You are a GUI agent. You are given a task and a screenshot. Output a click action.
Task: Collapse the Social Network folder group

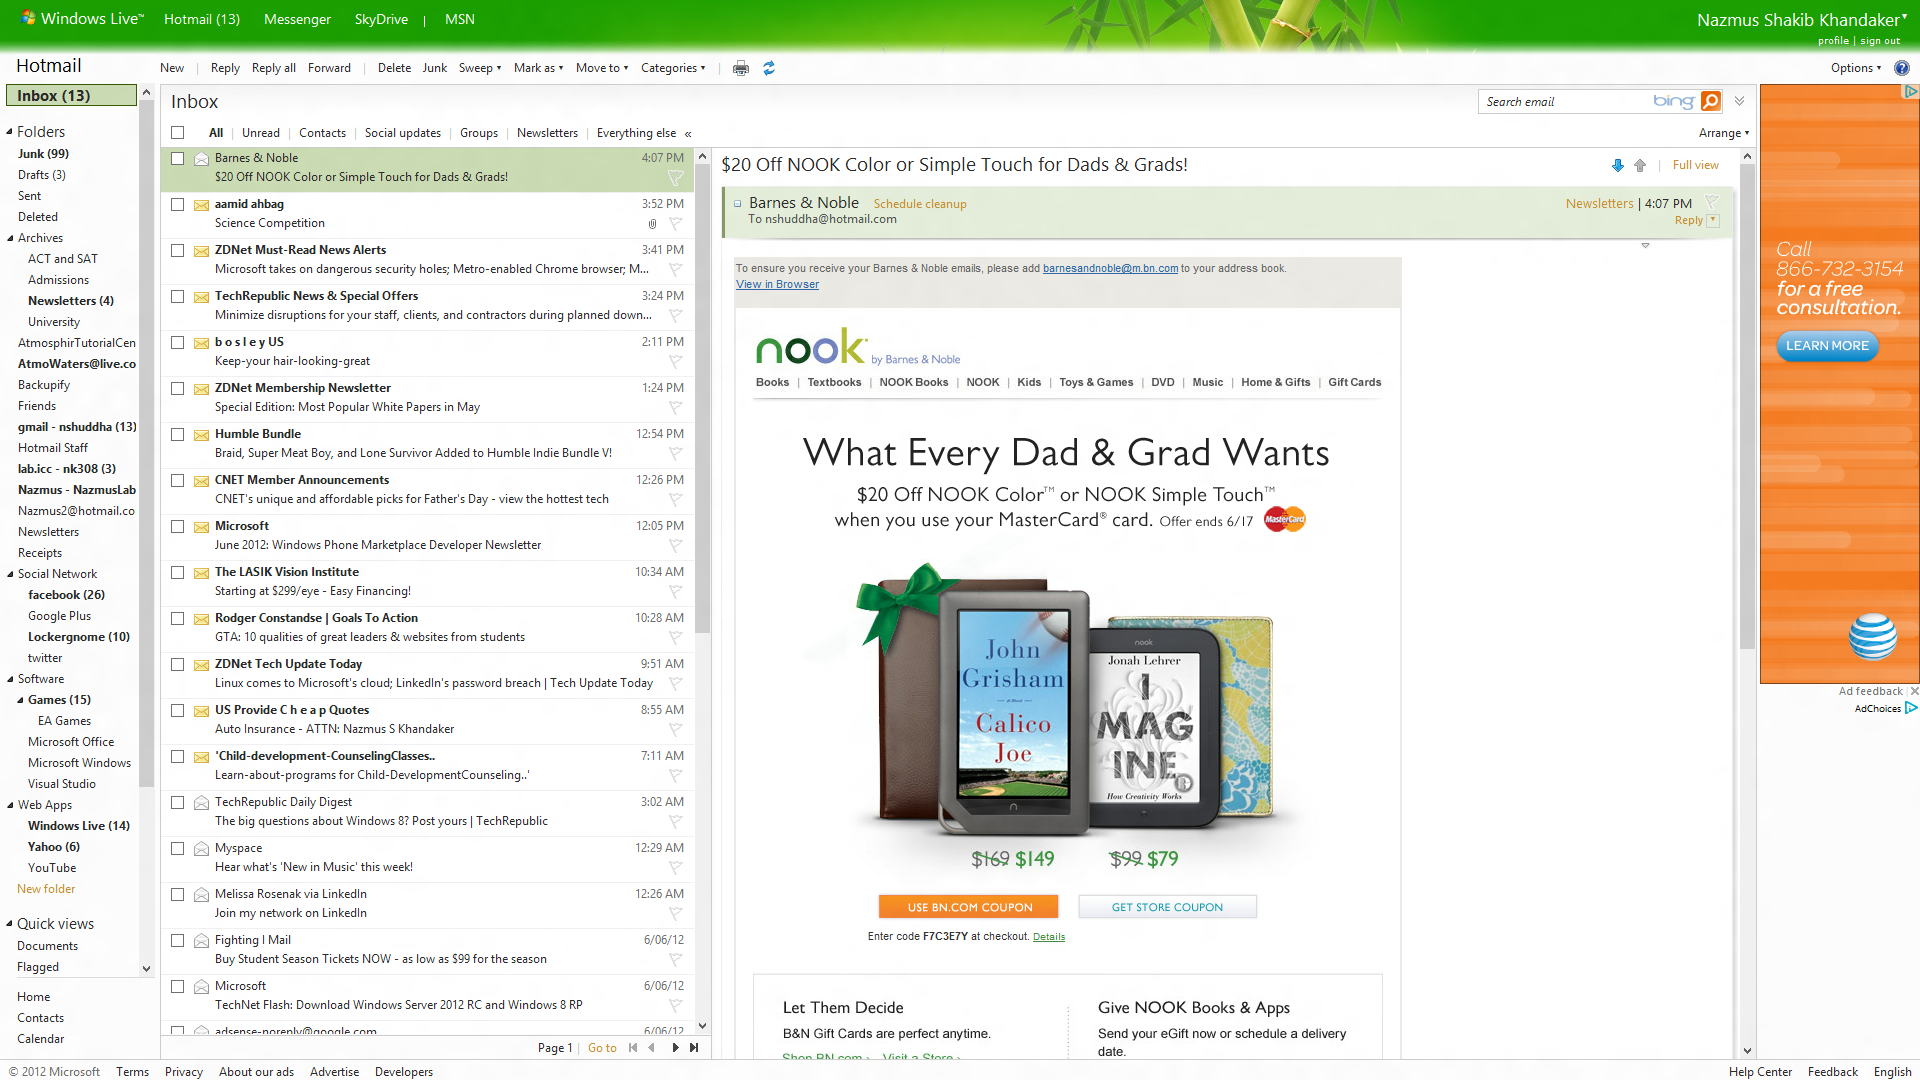(x=9, y=574)
